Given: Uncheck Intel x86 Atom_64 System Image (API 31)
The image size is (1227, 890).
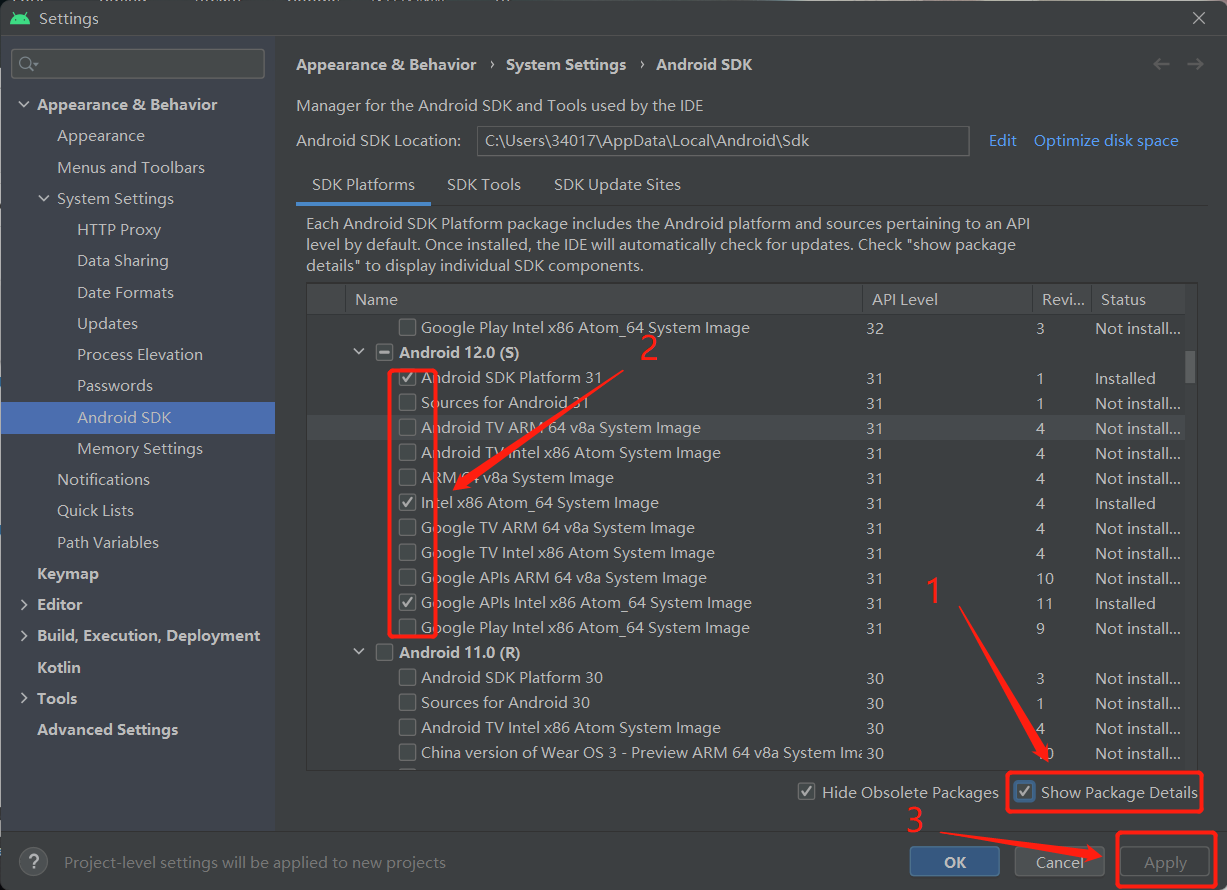Looking at the screenshot, I should pyautogui.click(x=407, y=503).
